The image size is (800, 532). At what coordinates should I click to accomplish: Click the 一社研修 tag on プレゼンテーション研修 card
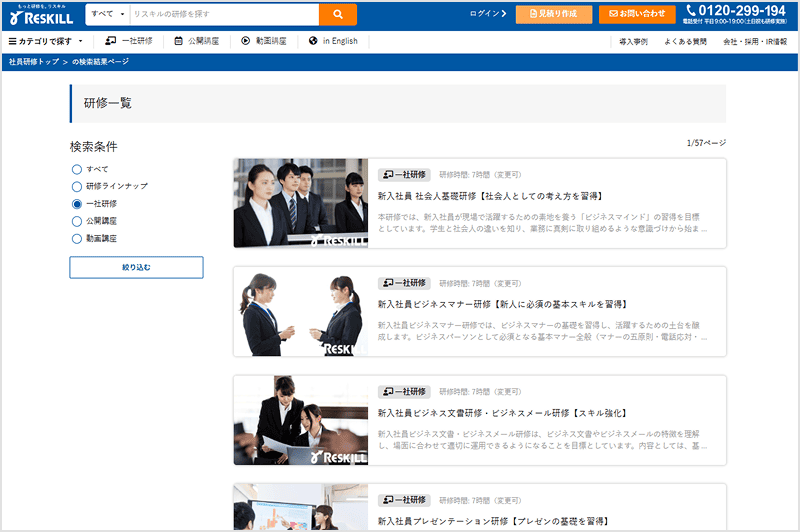coord(404,500)
